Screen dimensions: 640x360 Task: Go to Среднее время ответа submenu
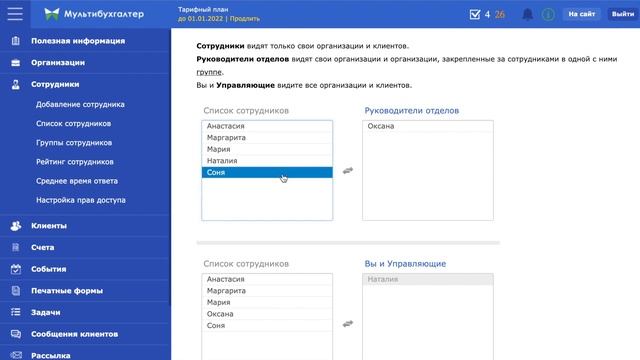[x=77, y=181]
